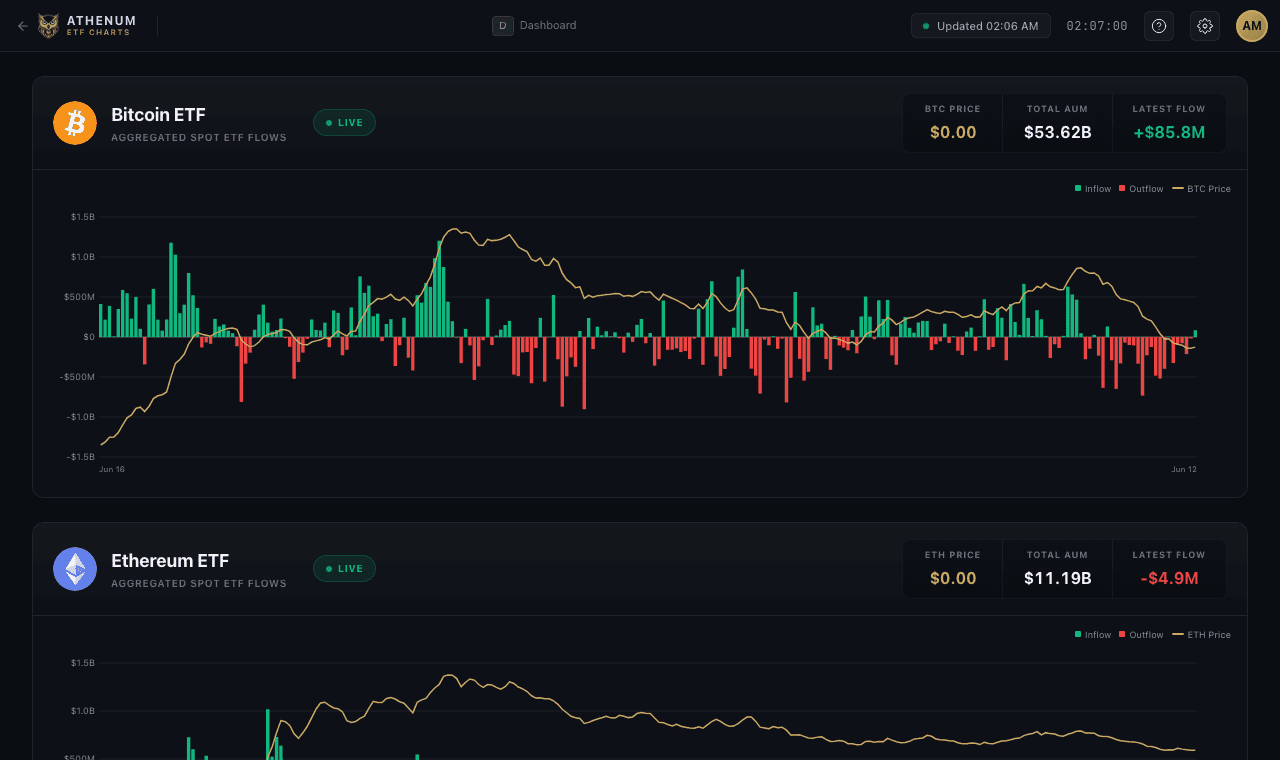Click Ethereum Total AUM $11.19B value
The height and width of the screenshot is (760, 1280).
click(x=1057, y=578)
